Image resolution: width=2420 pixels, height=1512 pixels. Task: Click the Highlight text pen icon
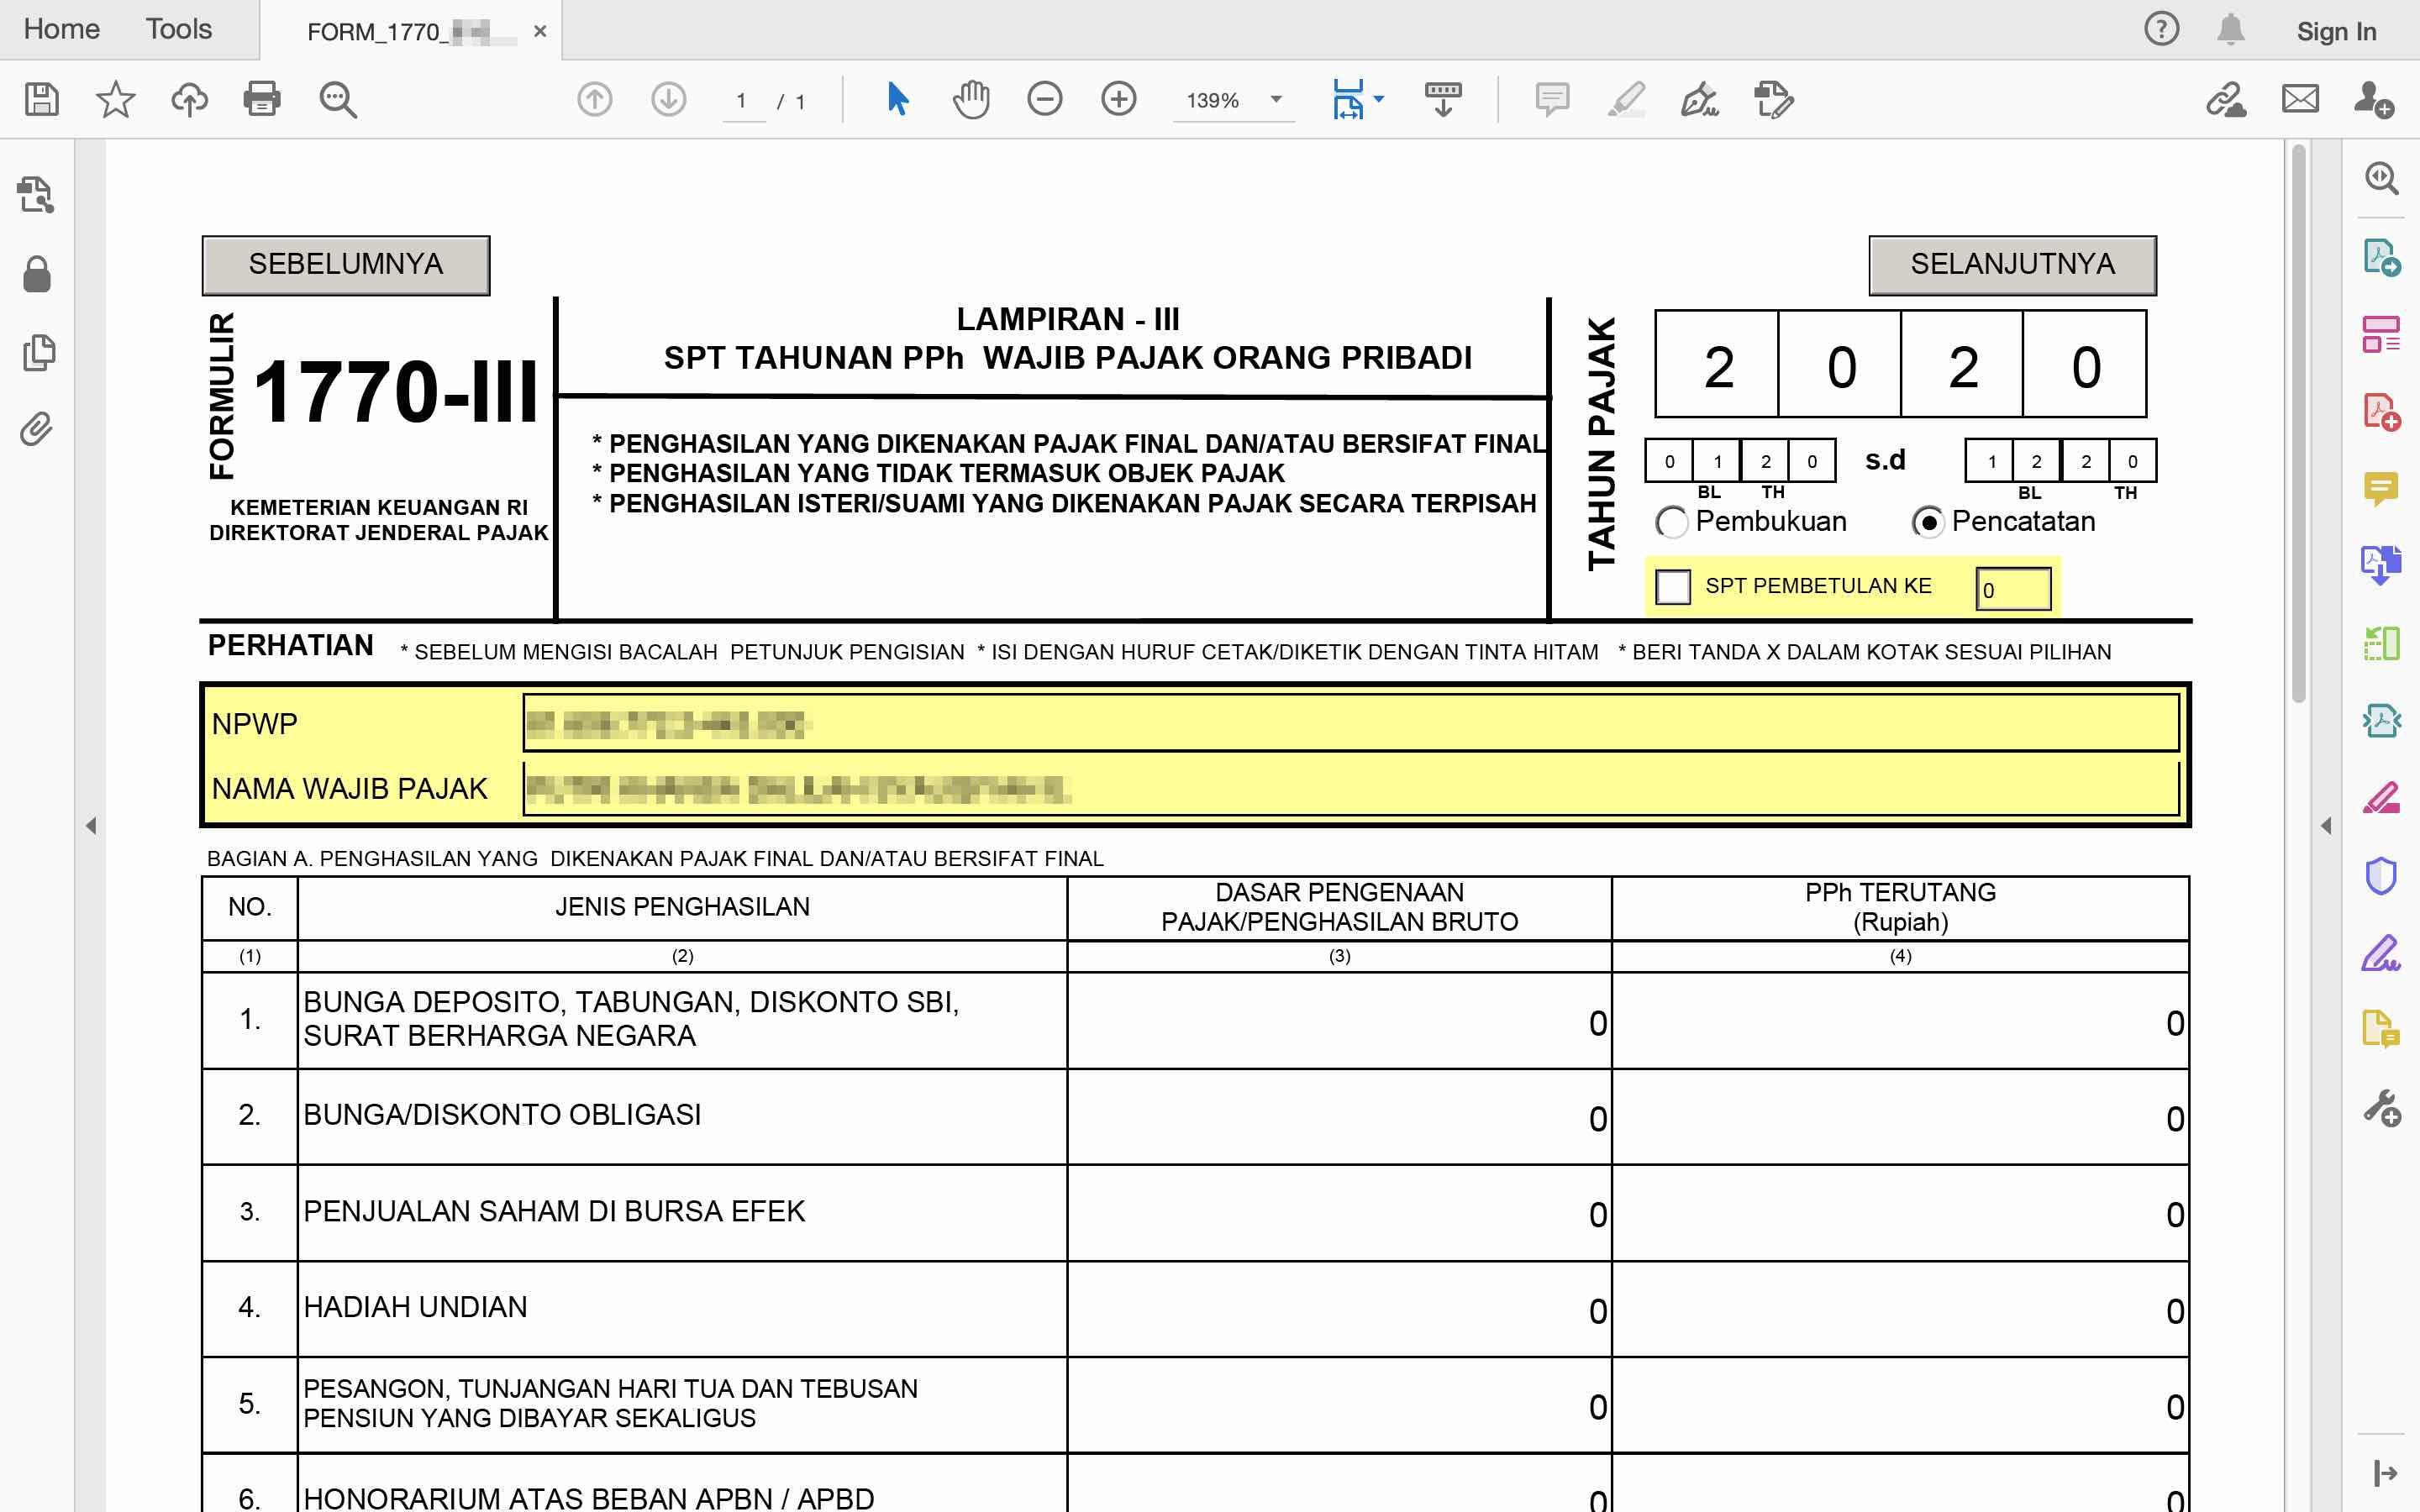click(1626, 99)
